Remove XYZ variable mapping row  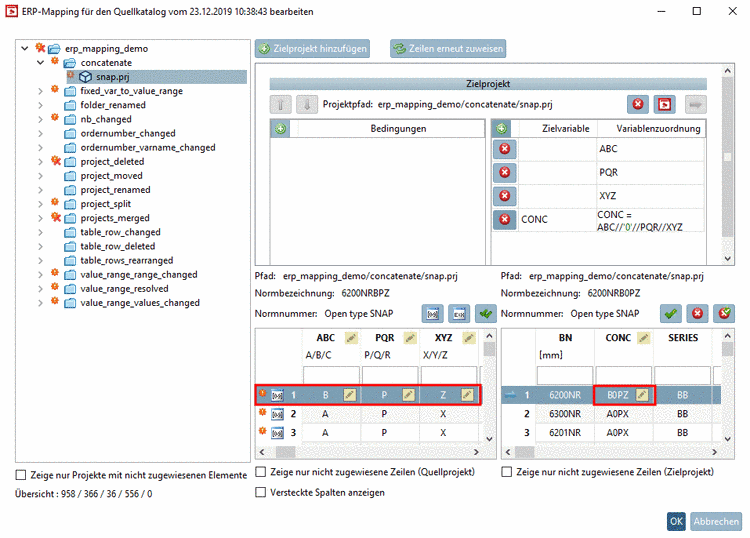(x=504, y=196)
